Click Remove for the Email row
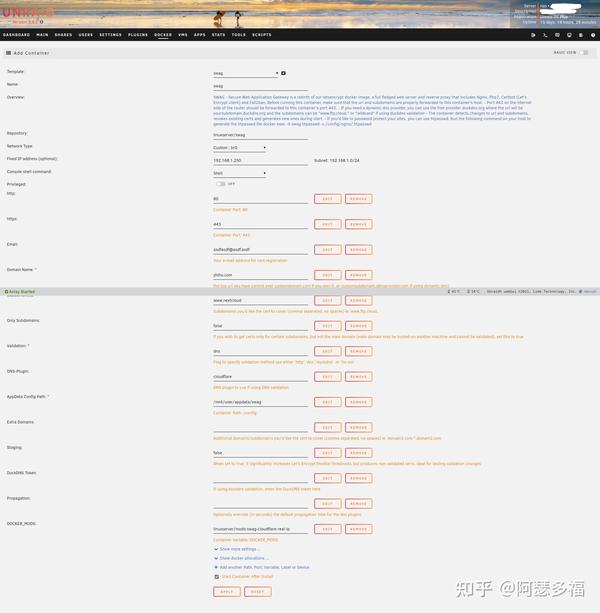Screen dimensions: 600x613 click(x=358, y=250)
